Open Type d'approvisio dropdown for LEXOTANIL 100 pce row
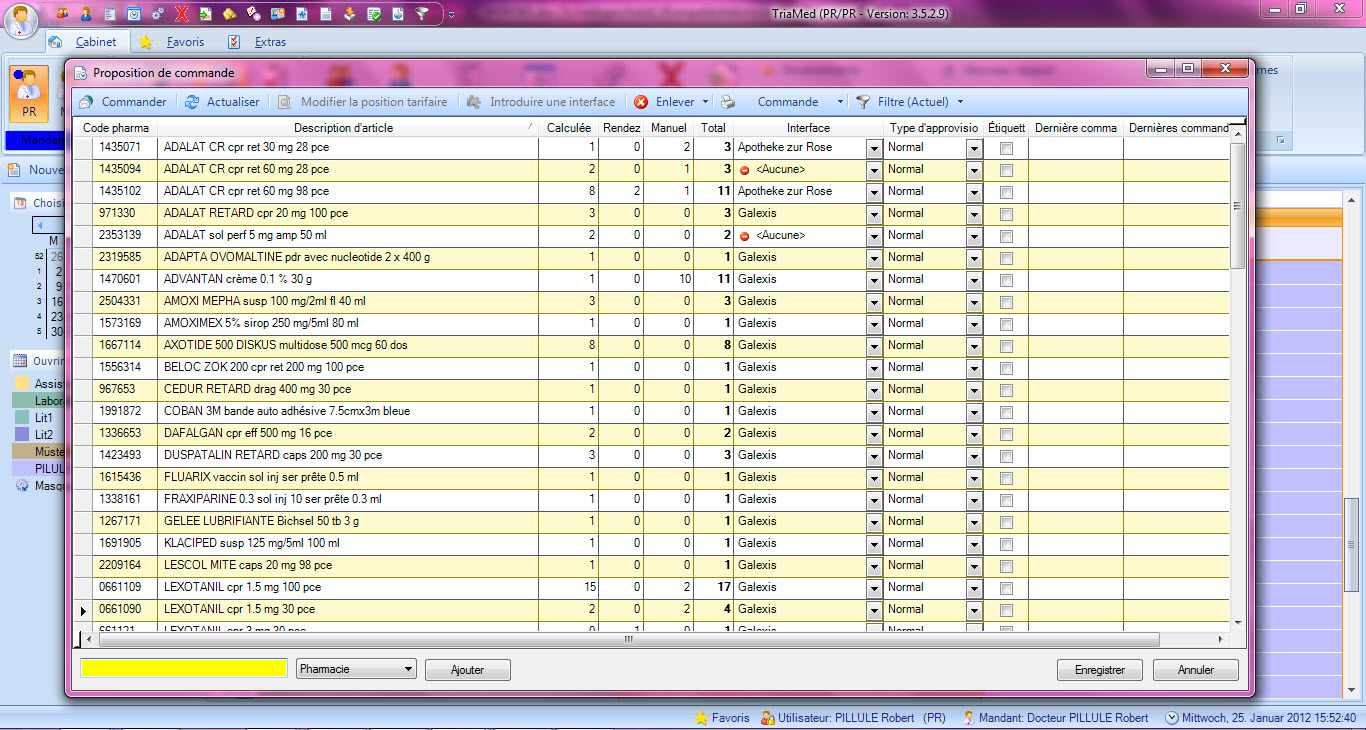Viewport: 1366px width, 730px height. tap(974, 588)
